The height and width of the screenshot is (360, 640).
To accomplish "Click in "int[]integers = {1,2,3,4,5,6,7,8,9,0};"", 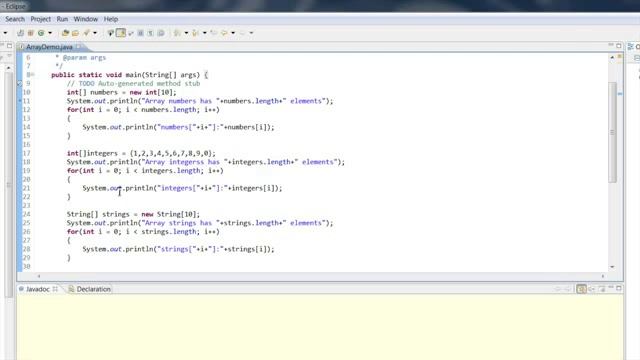I will point(141,153).
